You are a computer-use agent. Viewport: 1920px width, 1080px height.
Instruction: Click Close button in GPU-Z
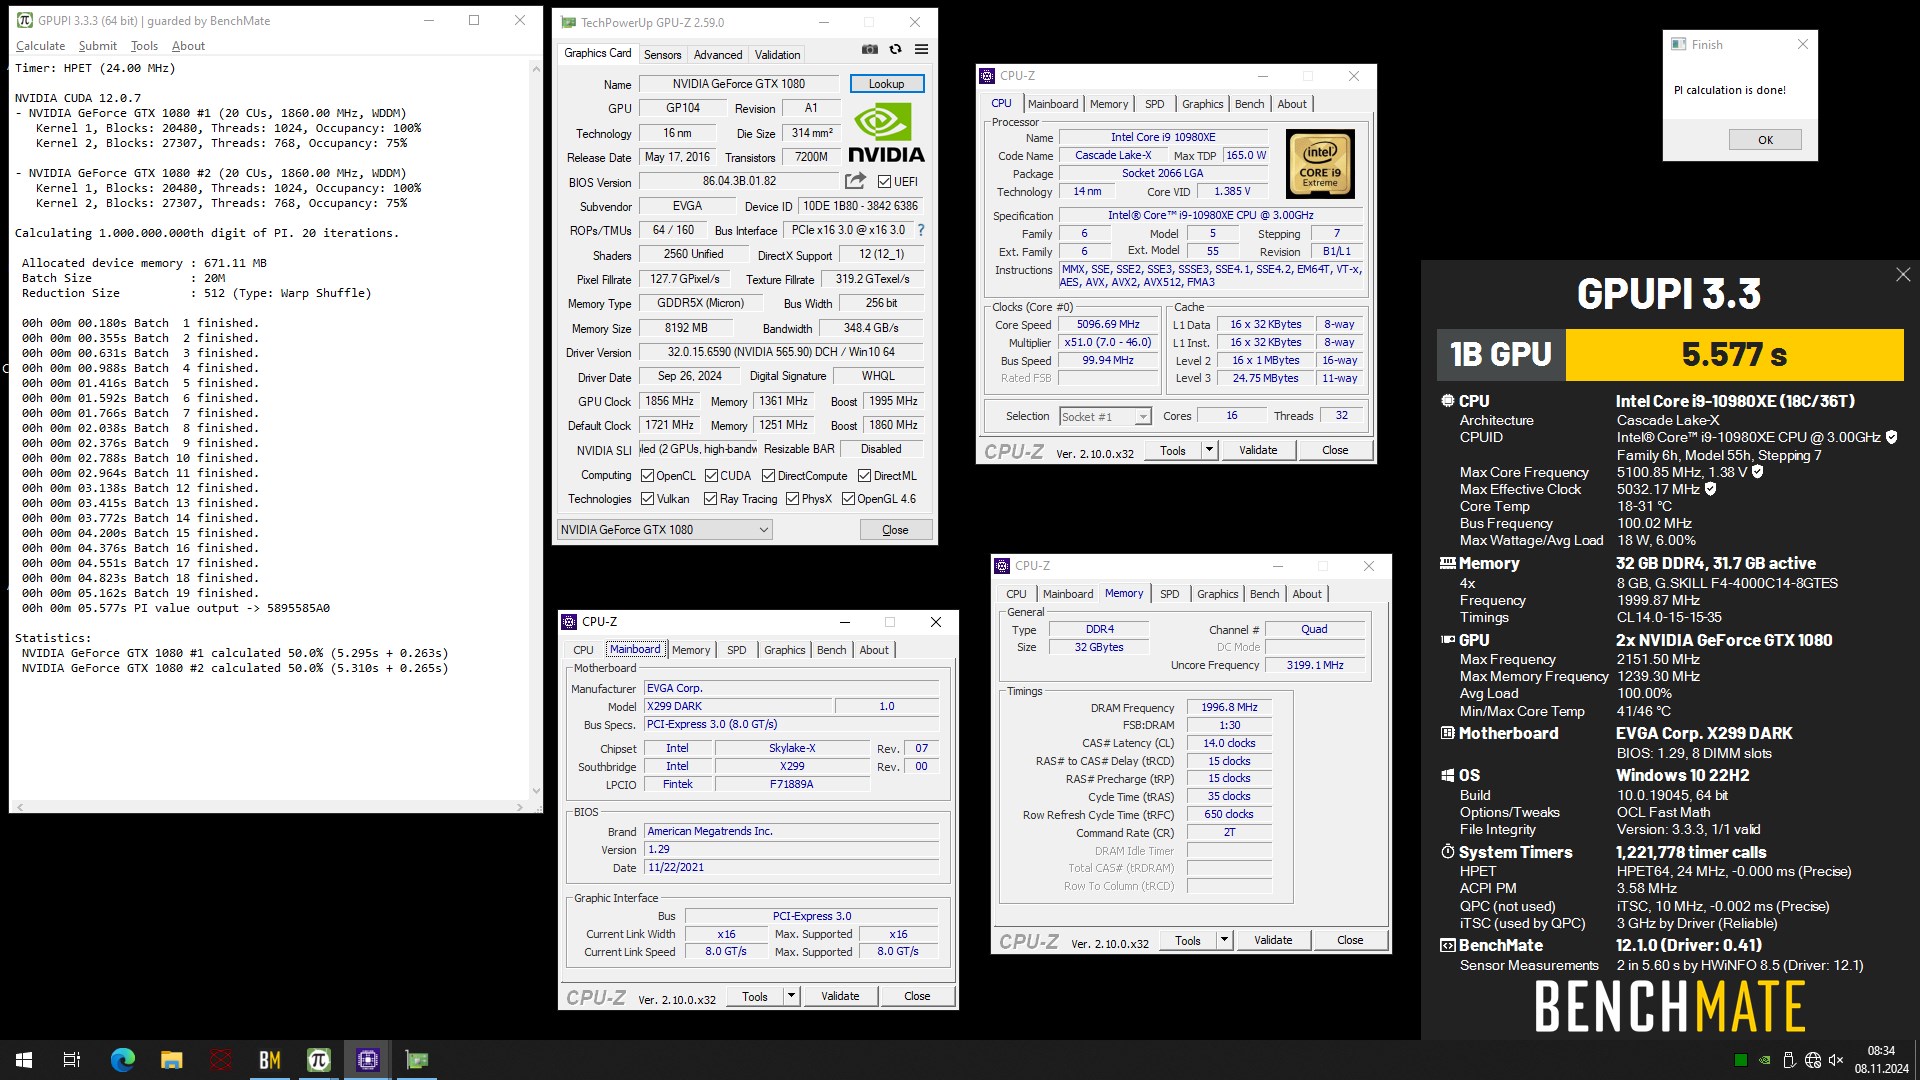tap(895, 530)
